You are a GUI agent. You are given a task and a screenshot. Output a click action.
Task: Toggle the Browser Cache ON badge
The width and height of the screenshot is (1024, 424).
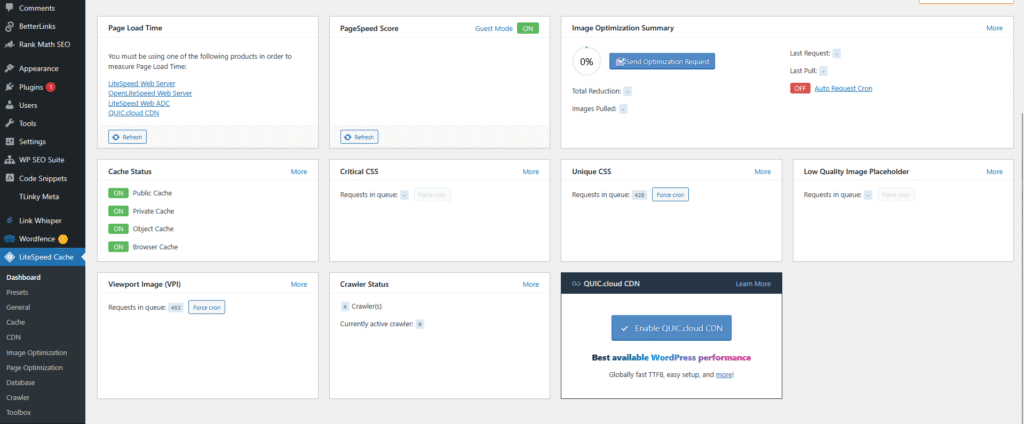click(x=118, y=247)
